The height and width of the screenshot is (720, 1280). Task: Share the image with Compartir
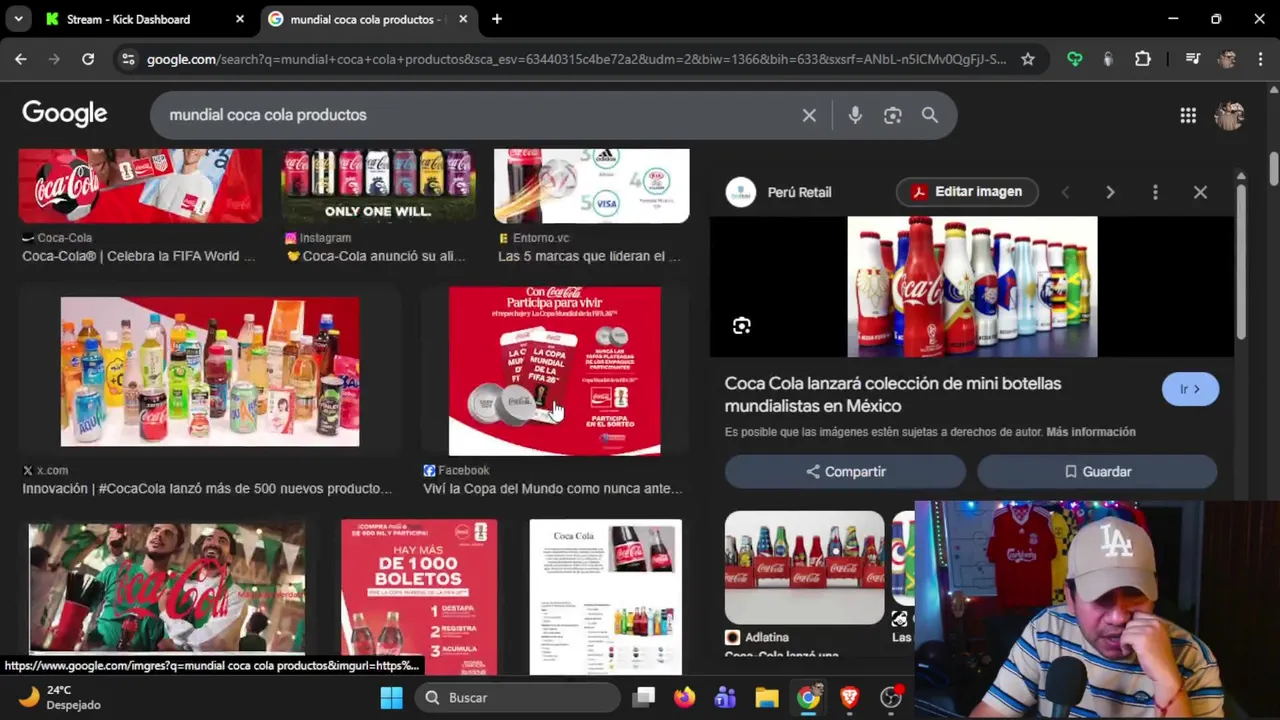pos(845,471)
